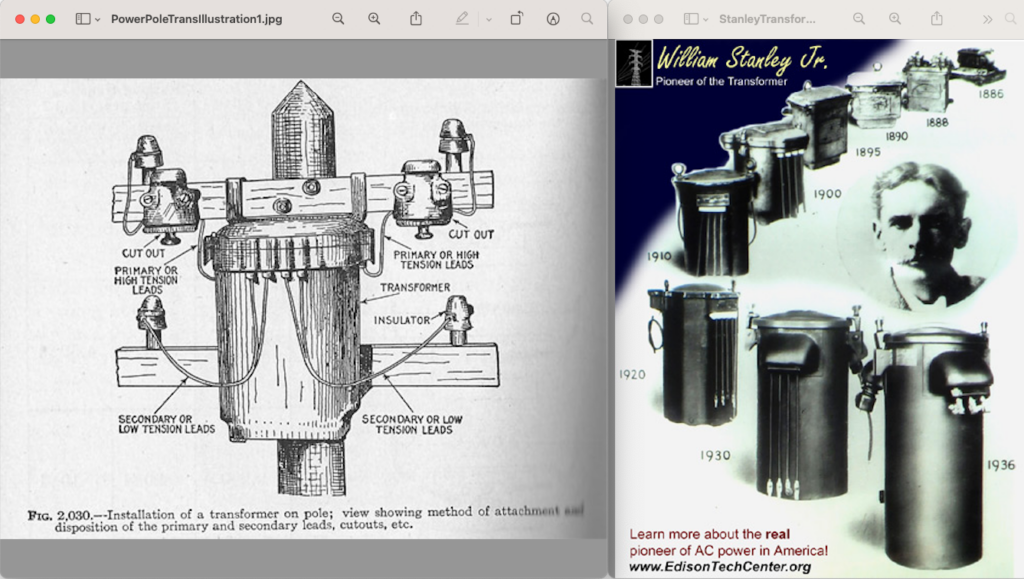
Task: Click the William Stanley Jr. heading
Action: (x=742, y=58)
